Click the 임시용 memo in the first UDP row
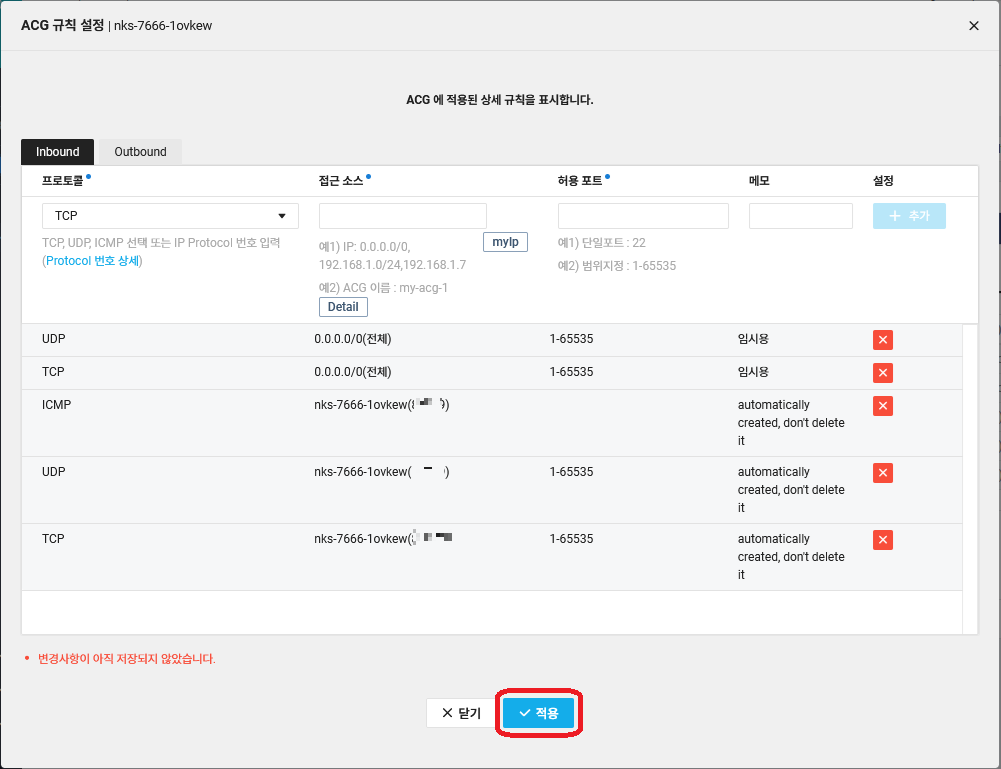The image size is (1001, 769). (753, 339)
